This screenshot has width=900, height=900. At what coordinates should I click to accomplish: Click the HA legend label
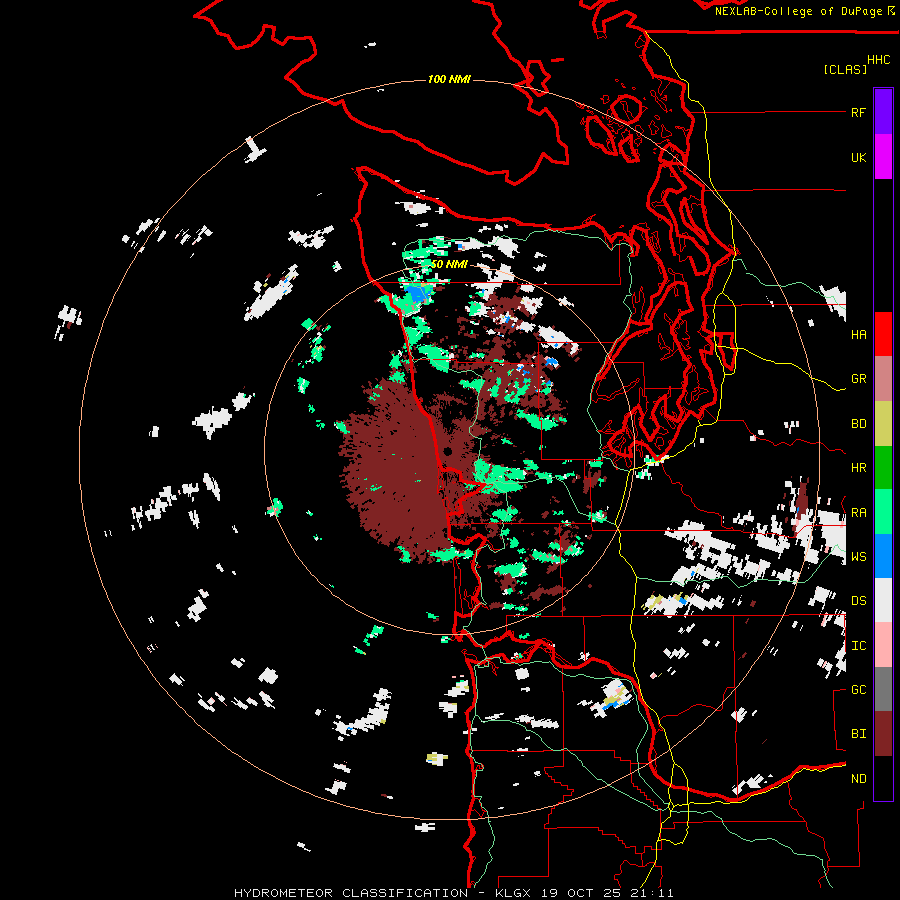[858, 334]
